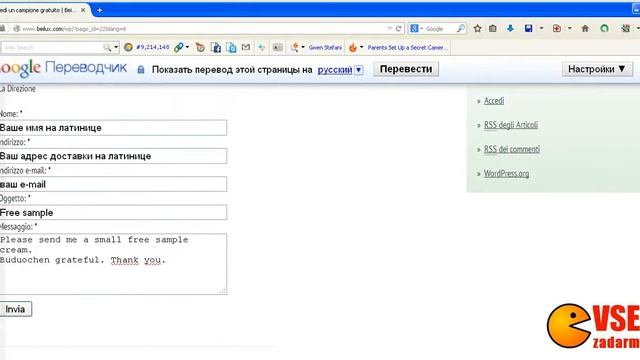The image size is (640, 360).
Task: Click the Messaggio textarea resize grip
Action: point(223,291)
